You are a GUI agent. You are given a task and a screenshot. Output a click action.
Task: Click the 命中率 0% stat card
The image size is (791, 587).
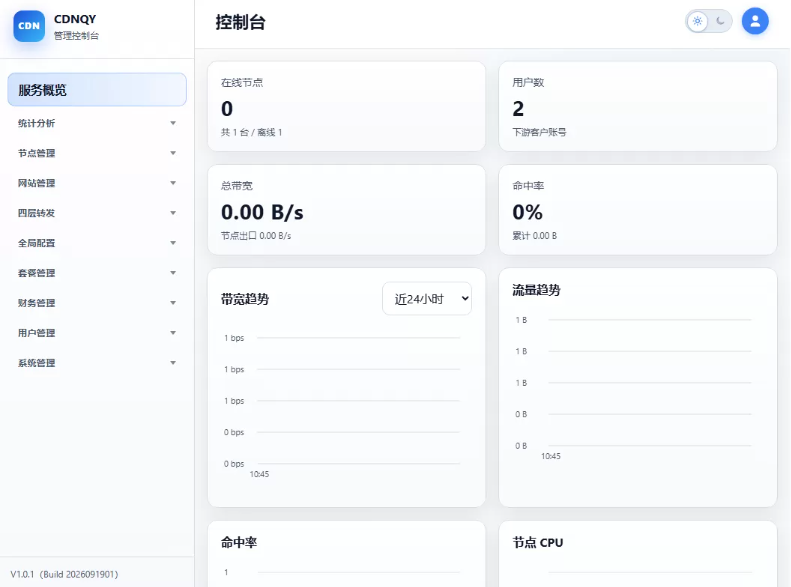(x=638, y=210)
